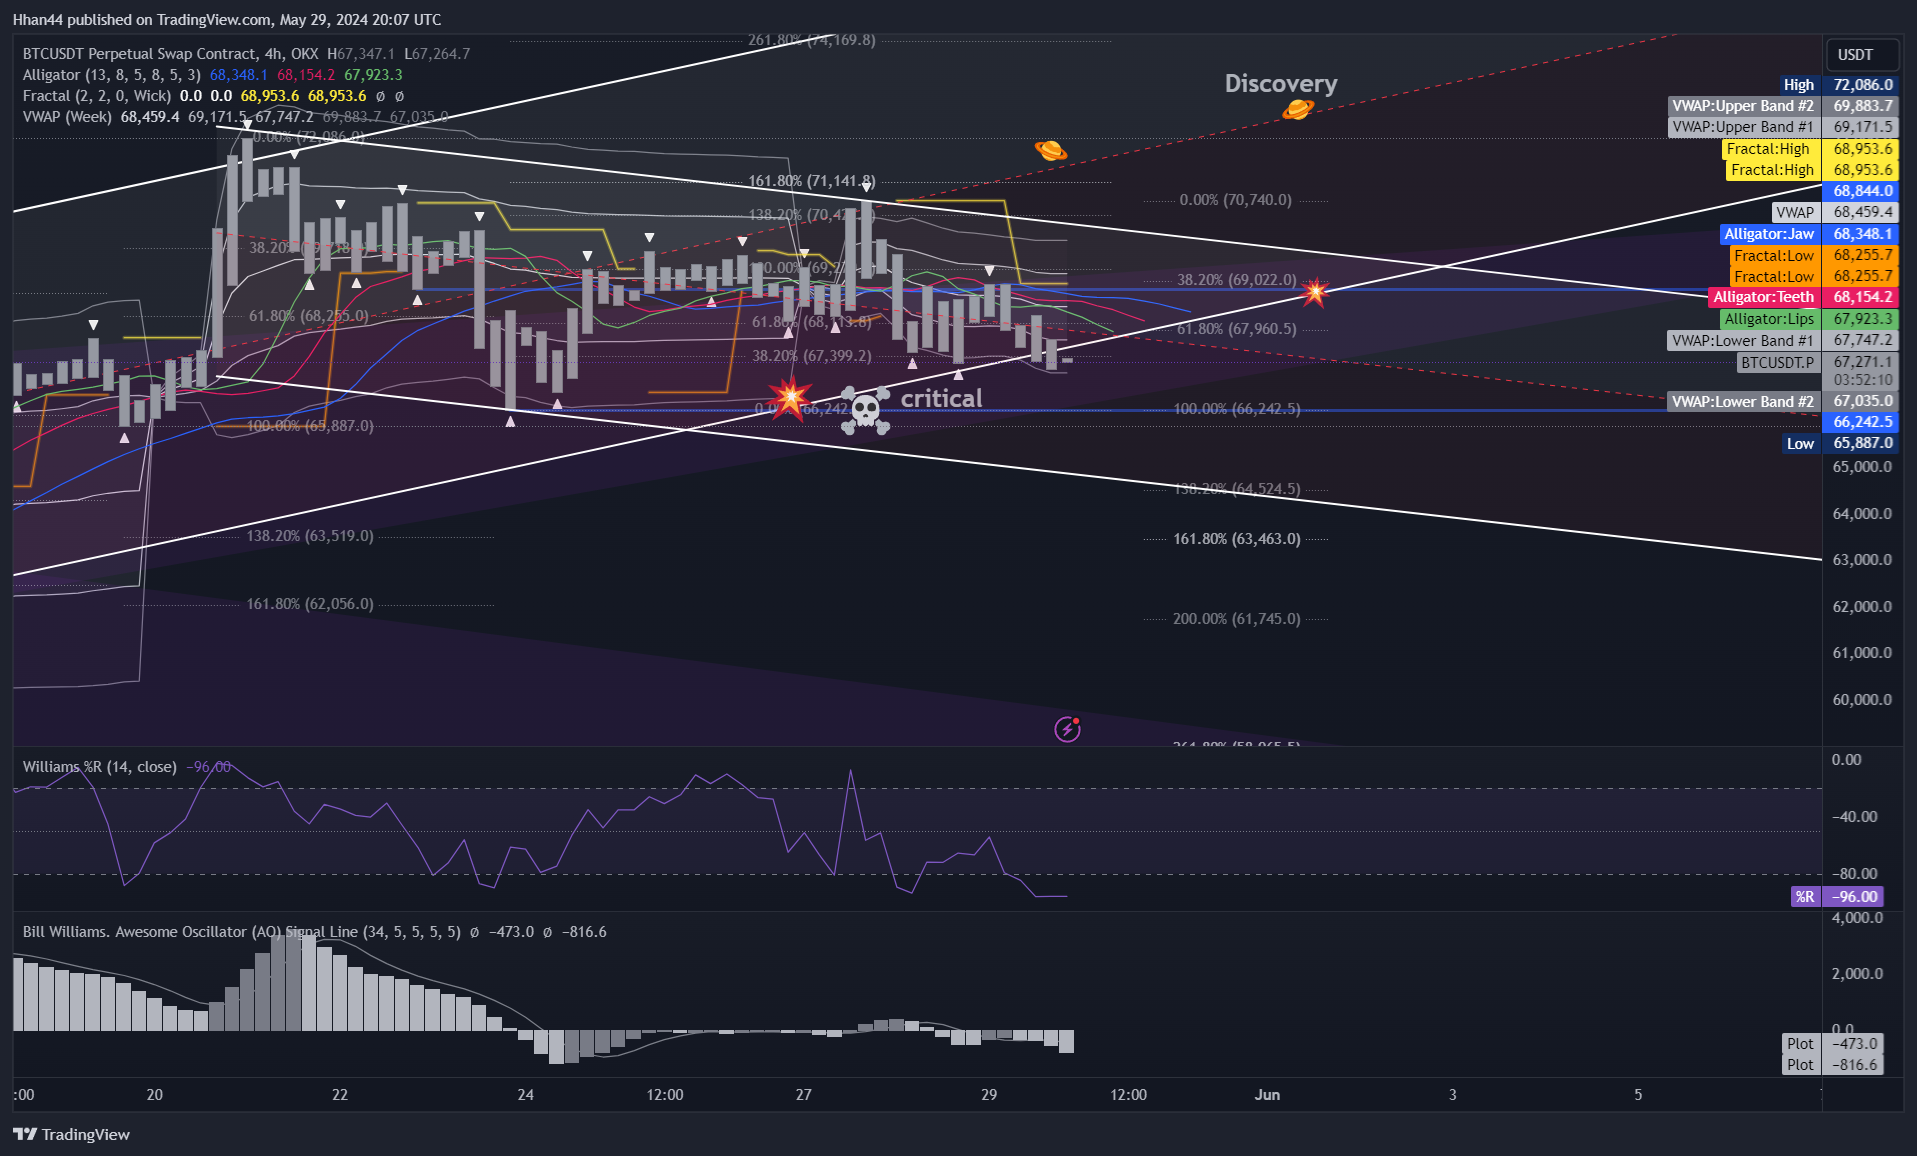Open the USDT currency selector

click(1862, 55)
